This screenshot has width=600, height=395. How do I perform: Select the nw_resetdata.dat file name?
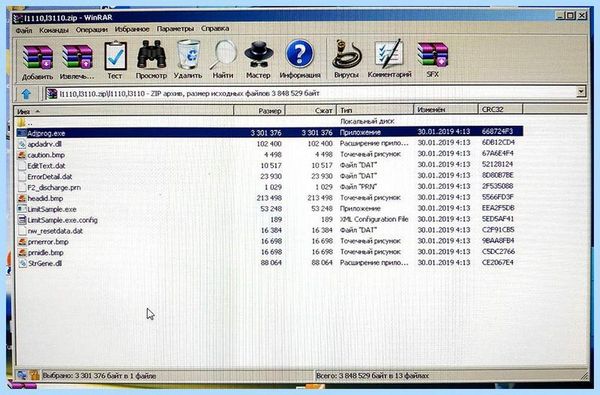tap(55, 231)
